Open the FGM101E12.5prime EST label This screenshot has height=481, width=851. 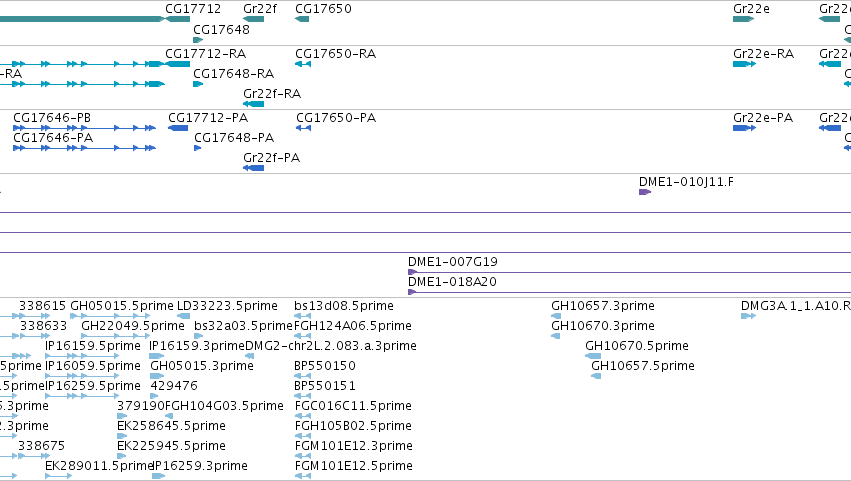click(353, 466)
